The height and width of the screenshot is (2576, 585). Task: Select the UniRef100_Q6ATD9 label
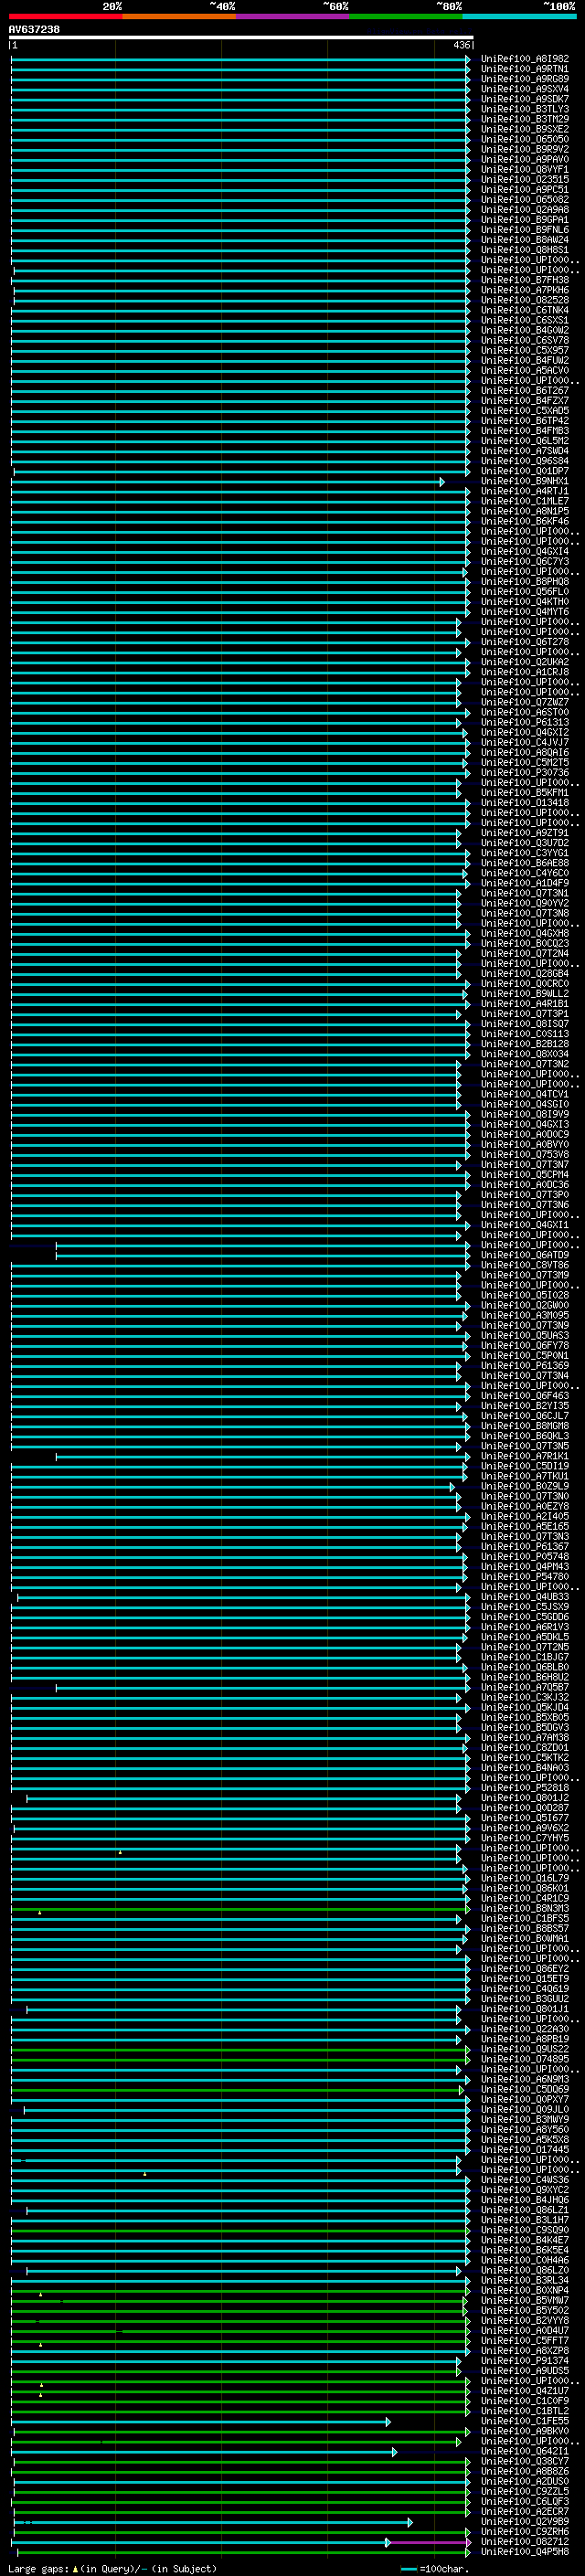coord(525,1255)
